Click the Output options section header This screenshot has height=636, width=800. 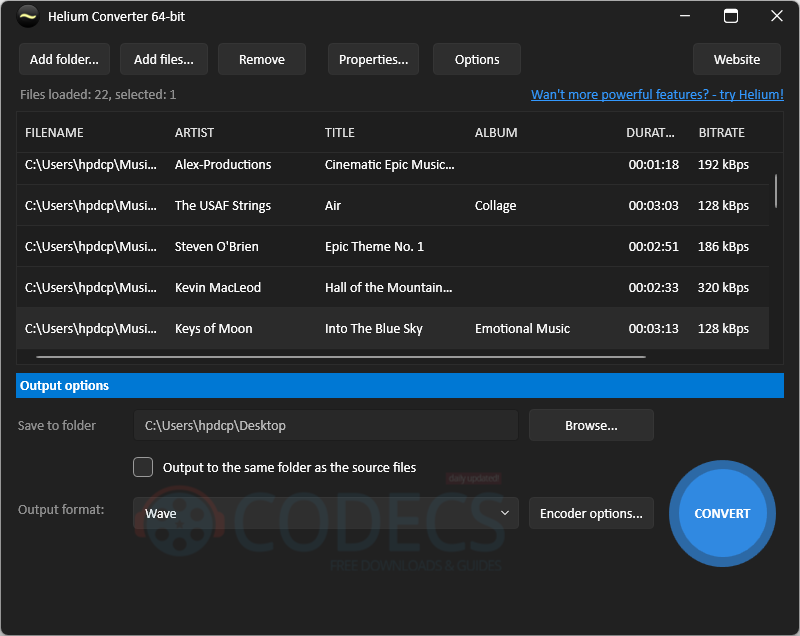400,386
